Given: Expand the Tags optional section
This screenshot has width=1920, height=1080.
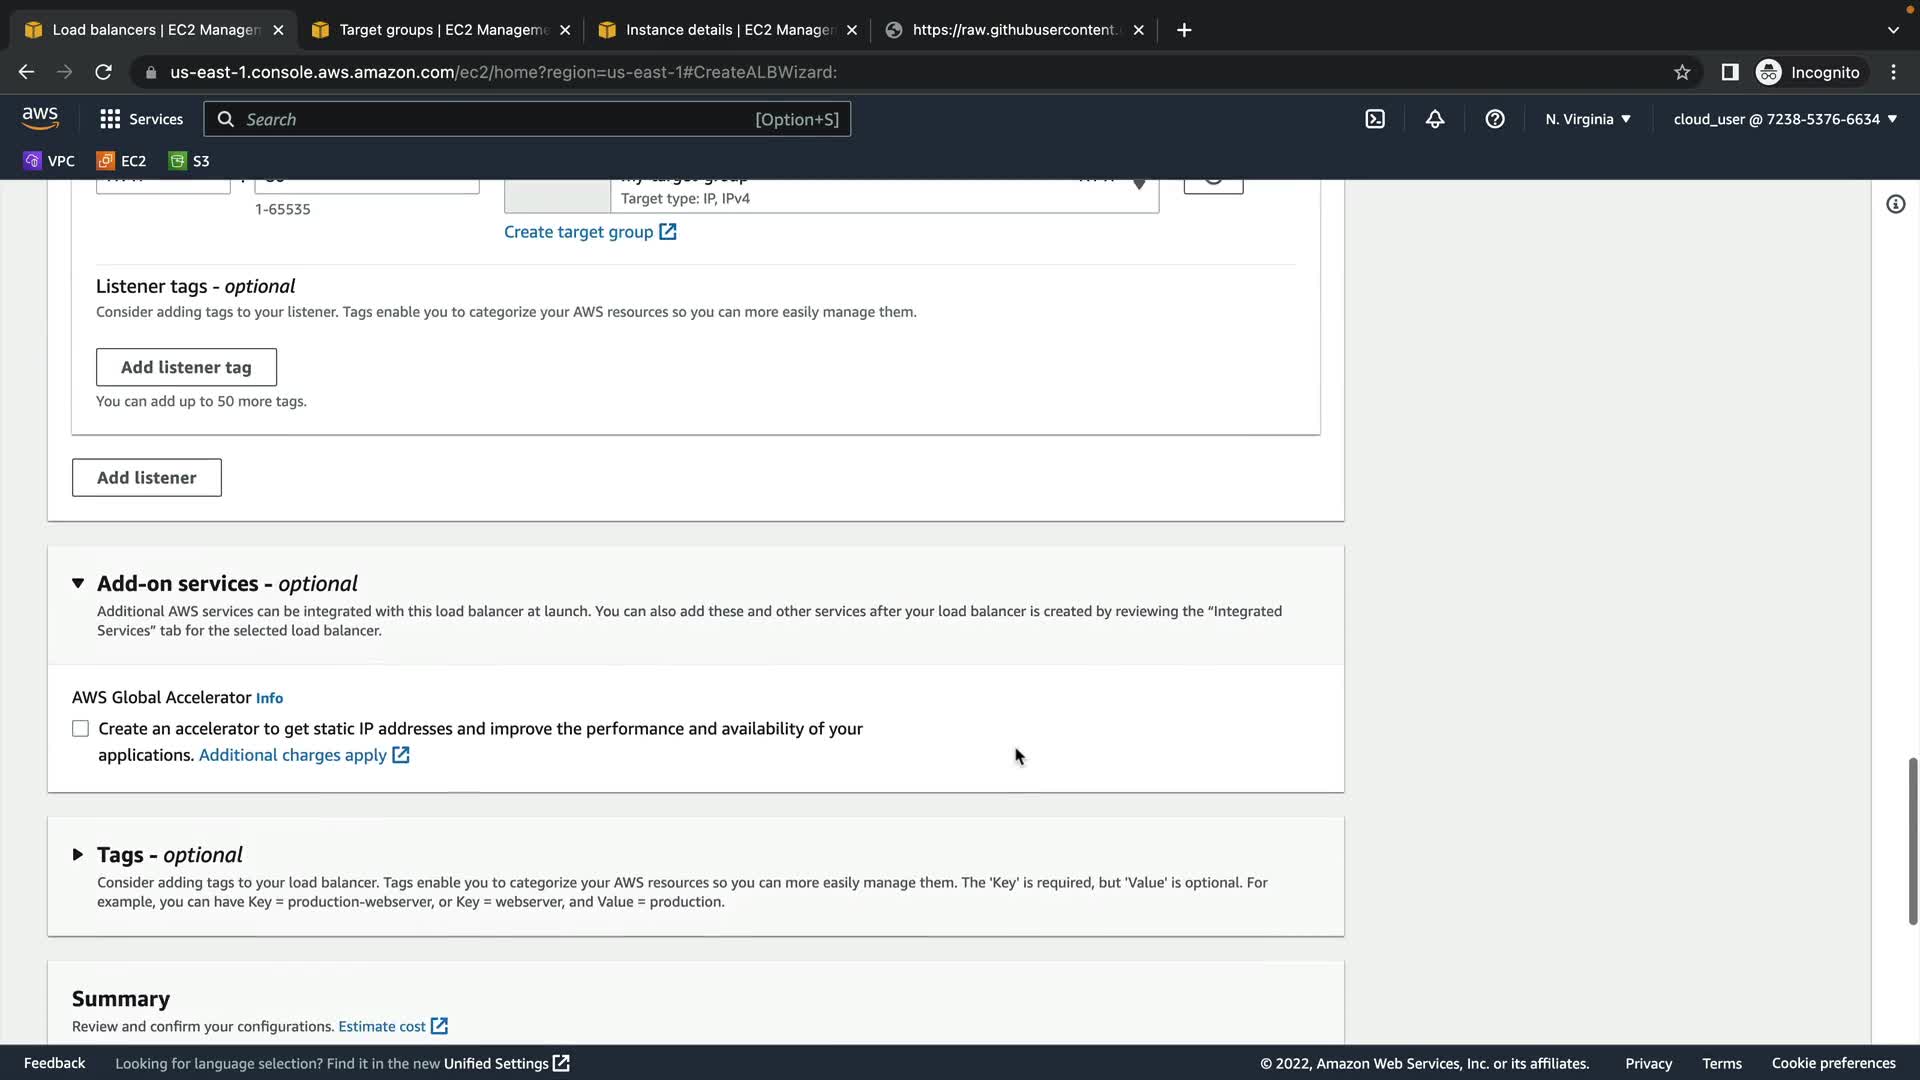Looking at the screenshot, I should 78,855.
